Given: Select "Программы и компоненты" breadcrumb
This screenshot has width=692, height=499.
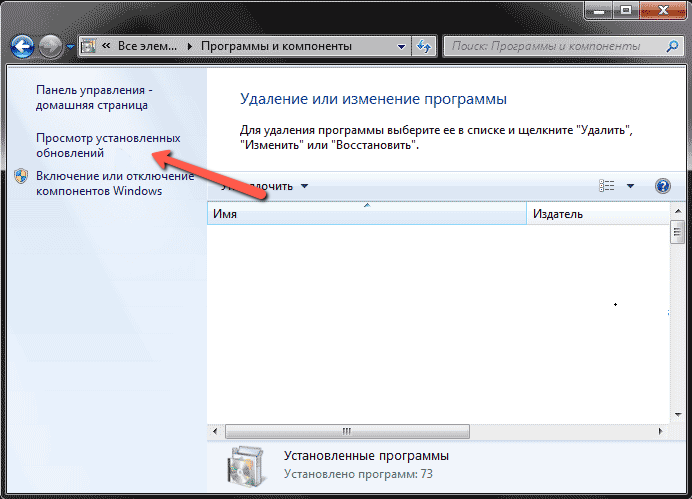Looking at the screenshot, I should pyautogui.click(x=276, y=46).
